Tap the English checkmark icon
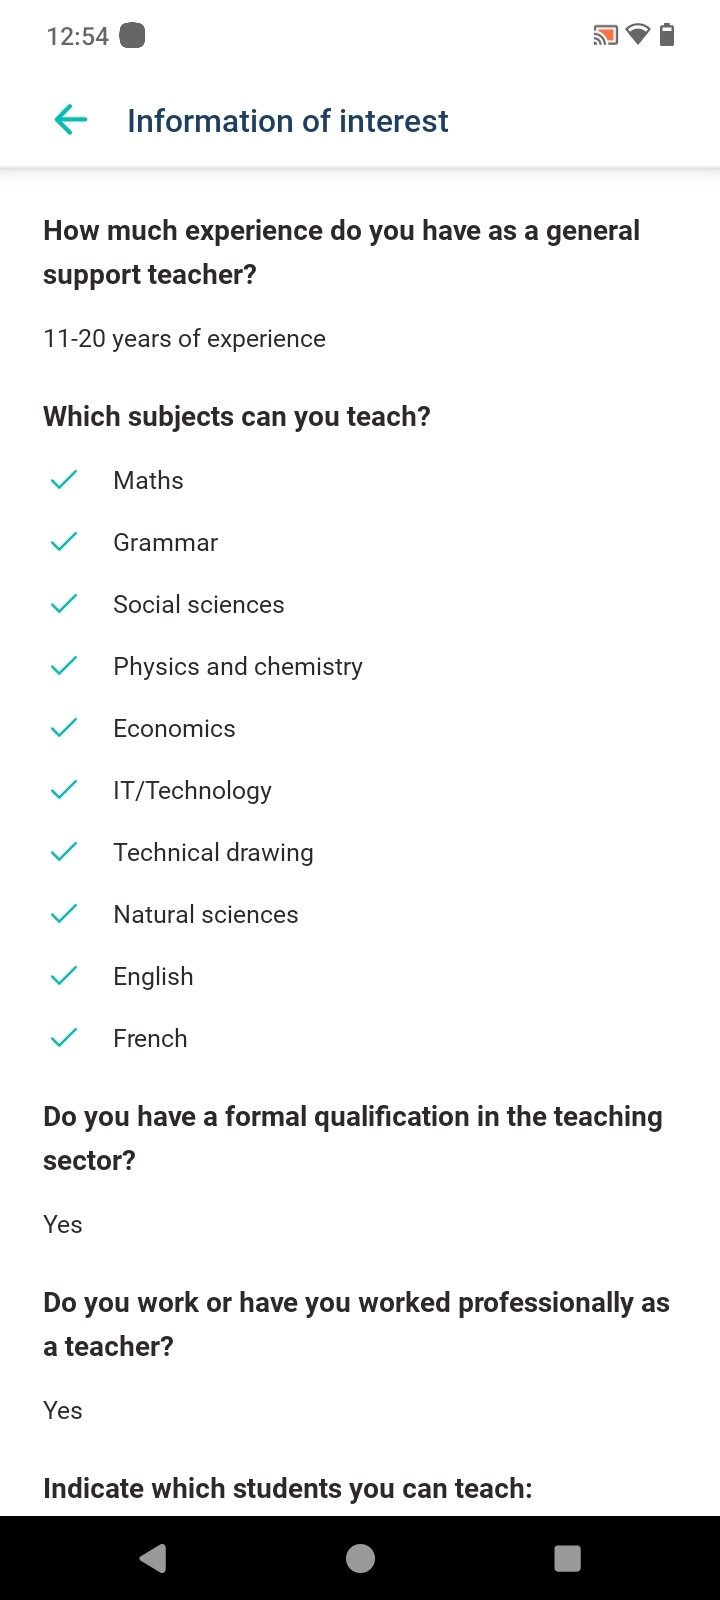The image size is (720, 1600). point(64,977)
